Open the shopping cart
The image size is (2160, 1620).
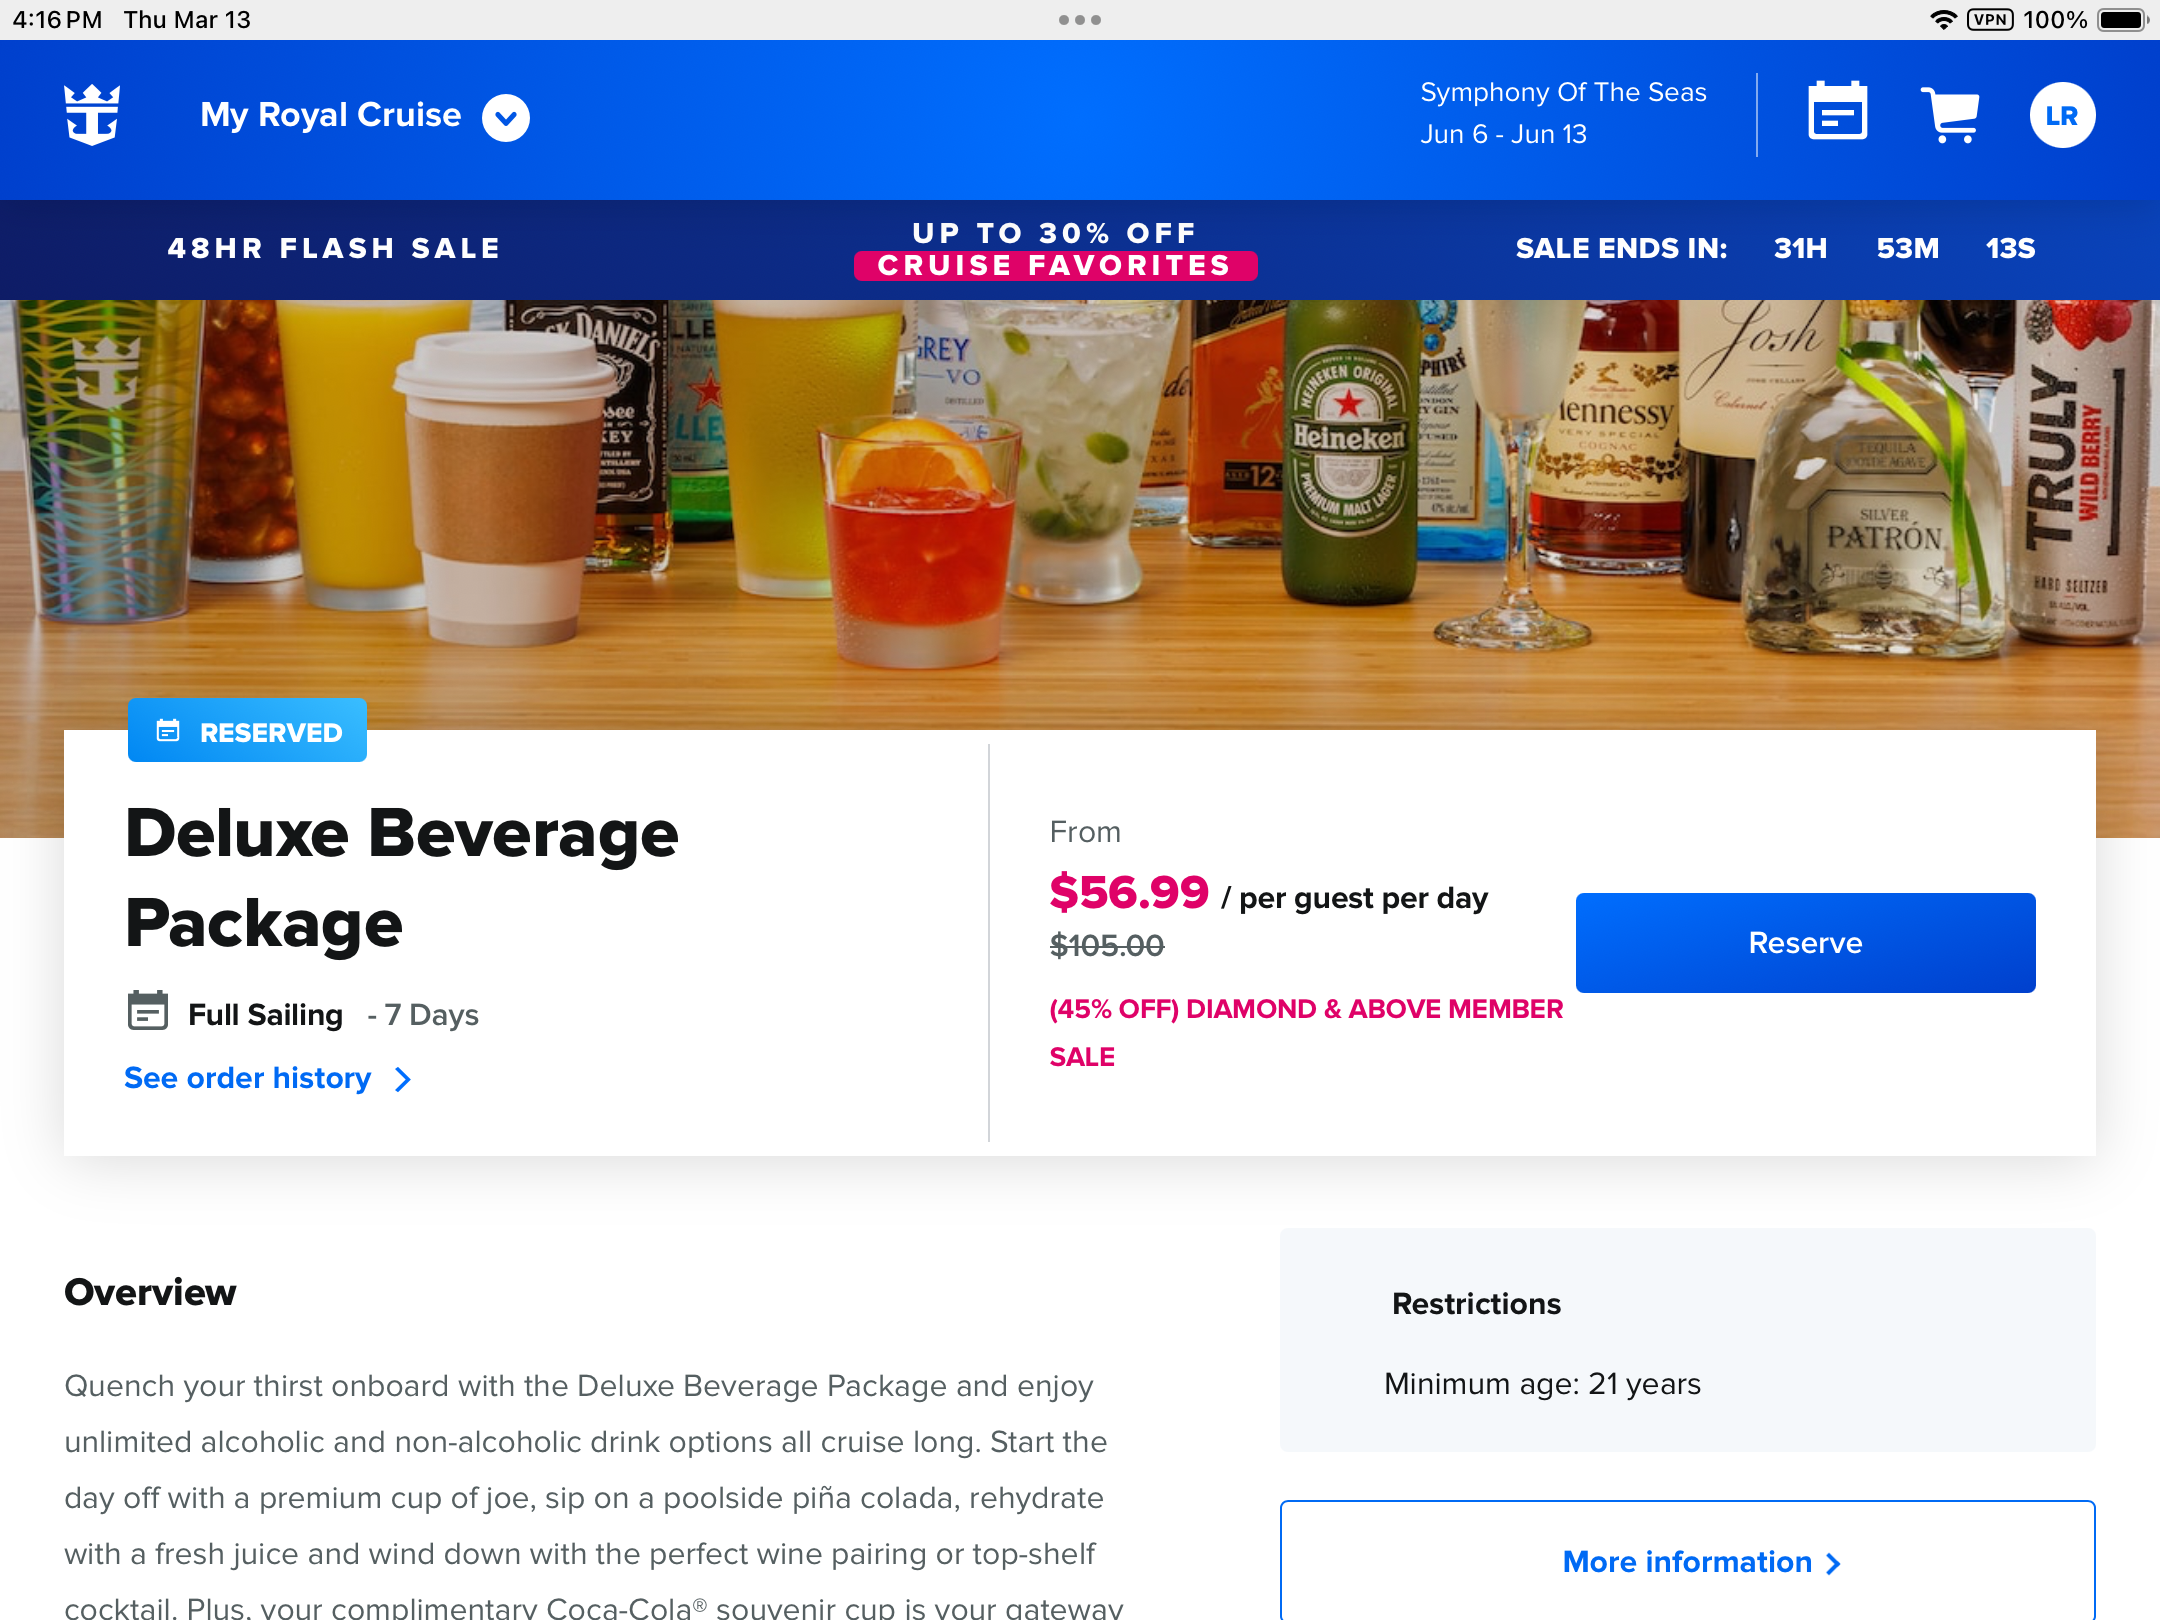pyautogui.click(x=1950, y=114)
